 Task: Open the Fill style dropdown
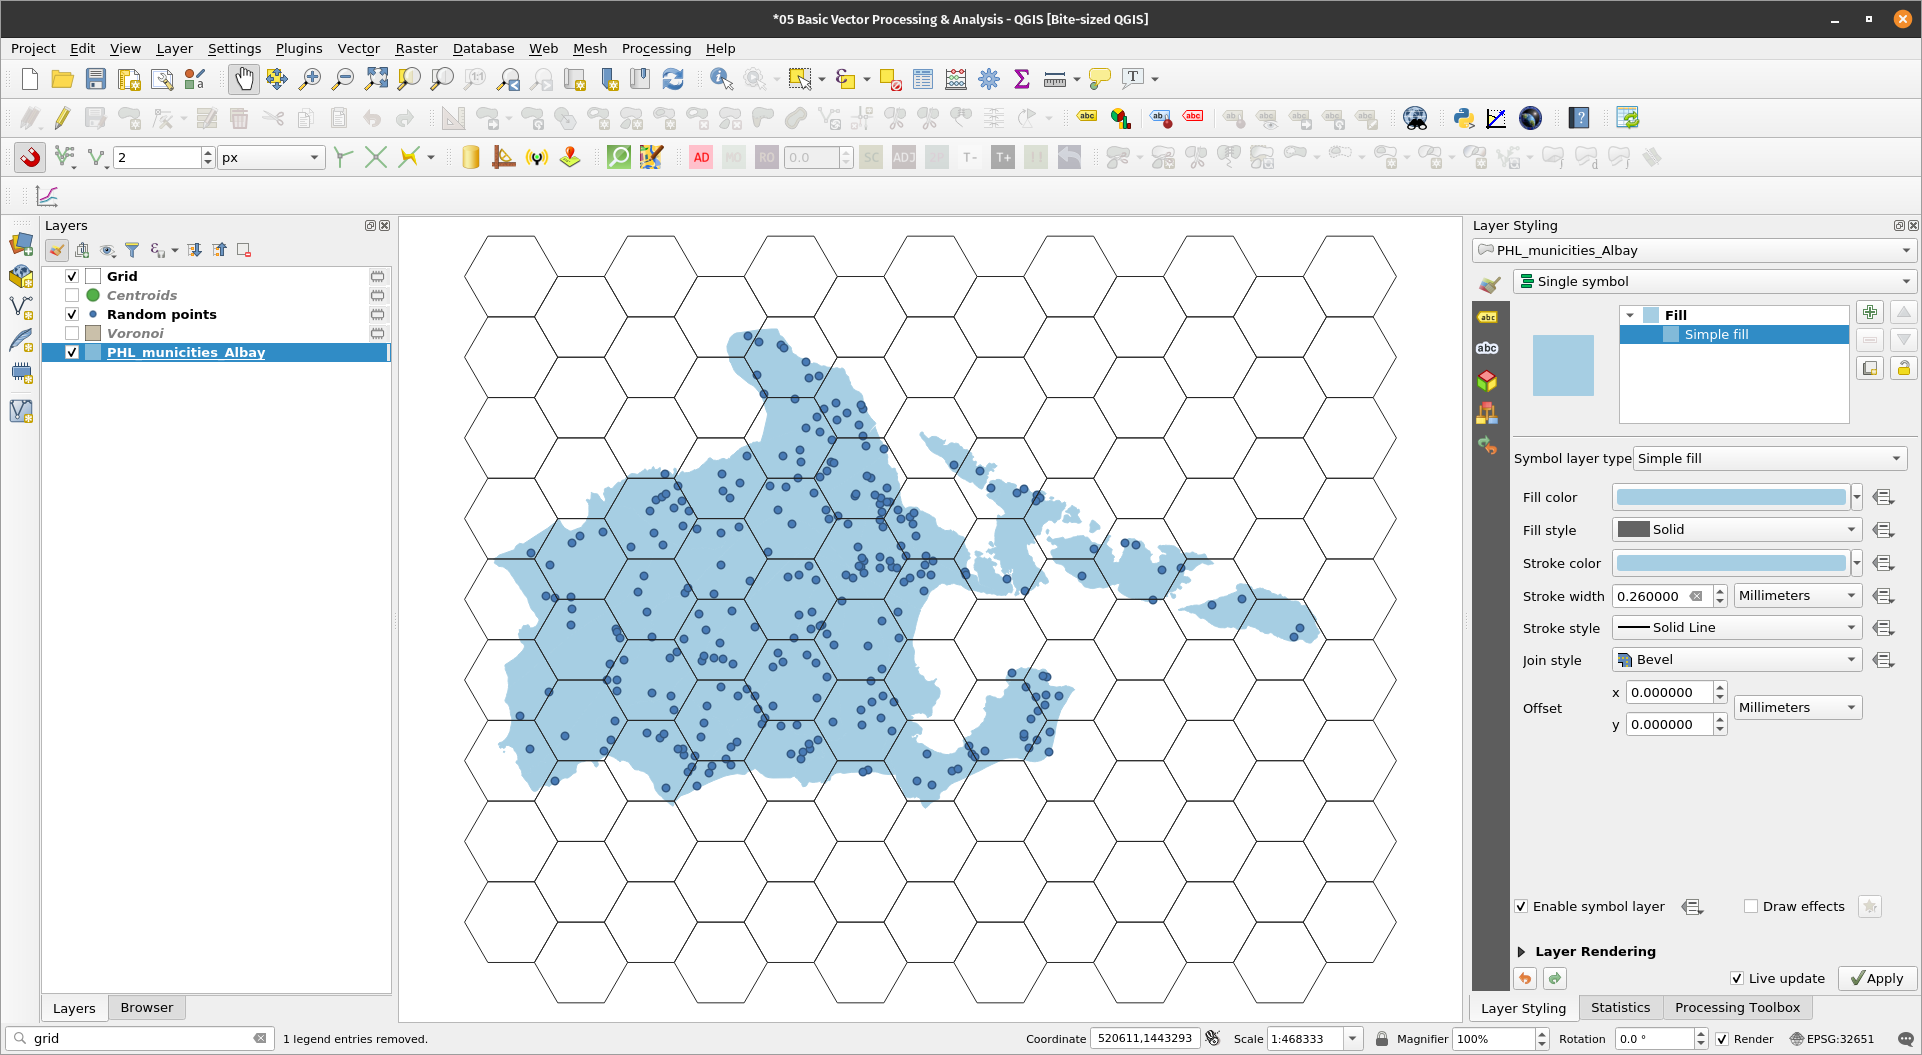pyautogui.click(x=1737, y=530)
